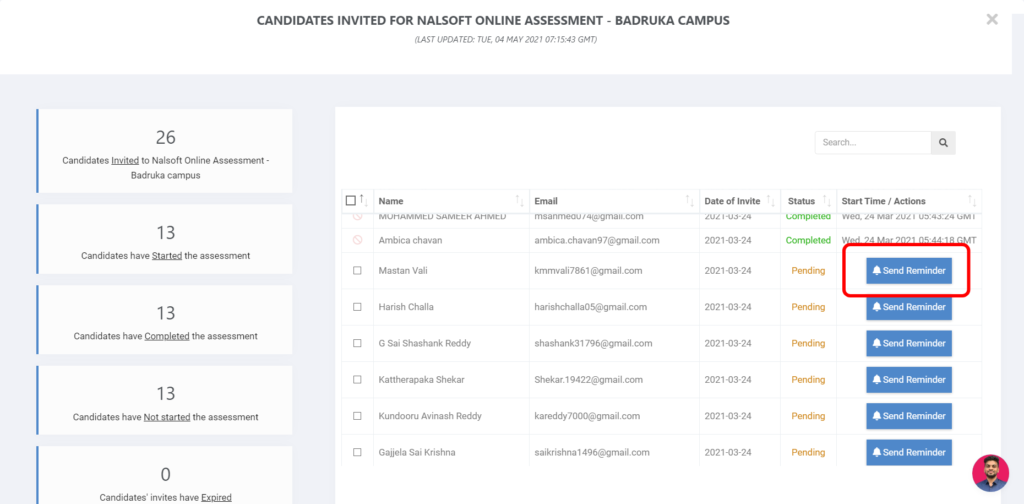Viewport: 1024px width, 504px height.
Task: Select email shashank31796@gmail.com
Action: pyautogui.click(x=593, y=343)
